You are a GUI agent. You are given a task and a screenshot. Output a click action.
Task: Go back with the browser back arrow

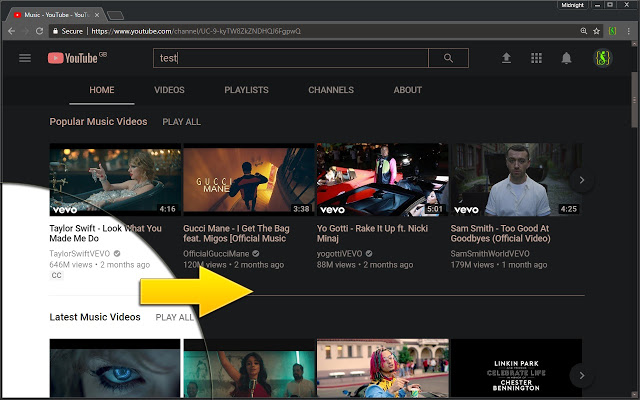[x=11, y=31]
